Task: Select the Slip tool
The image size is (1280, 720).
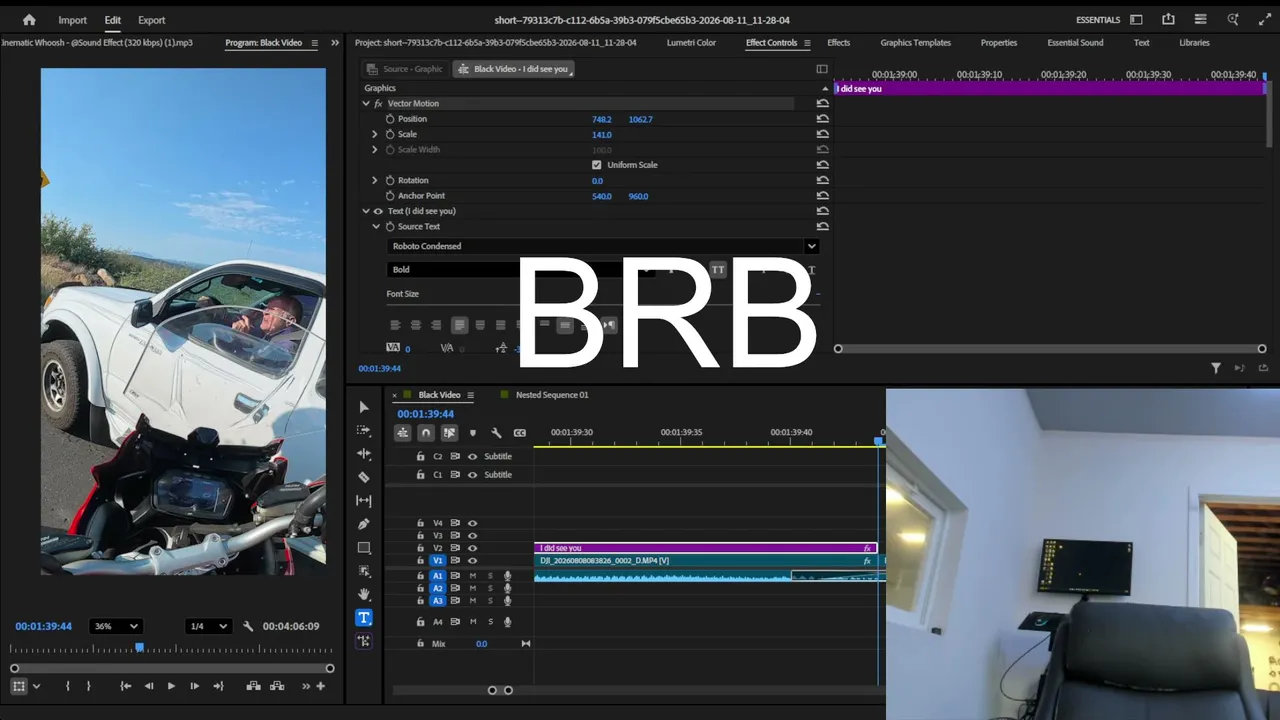Action: (364, 500)
